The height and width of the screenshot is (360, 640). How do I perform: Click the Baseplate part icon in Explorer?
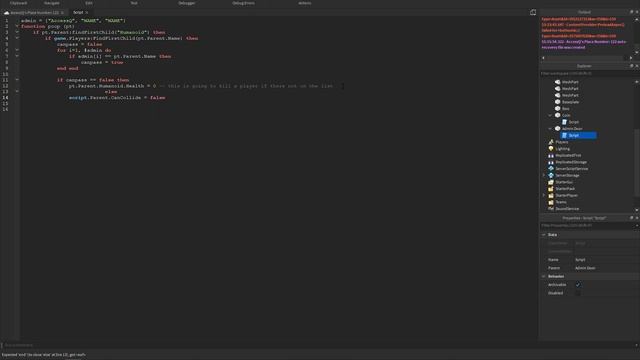click(558, 102)
